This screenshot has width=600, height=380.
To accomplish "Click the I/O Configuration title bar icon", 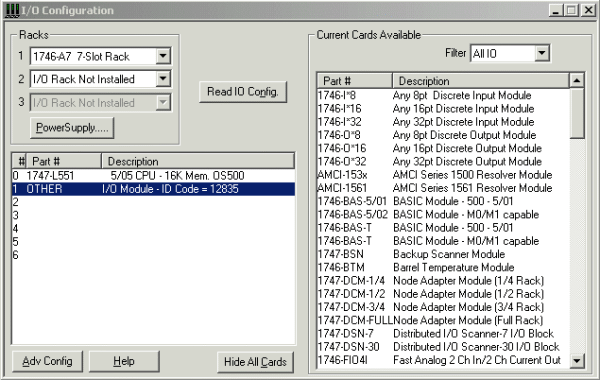I will coord(12,10).
